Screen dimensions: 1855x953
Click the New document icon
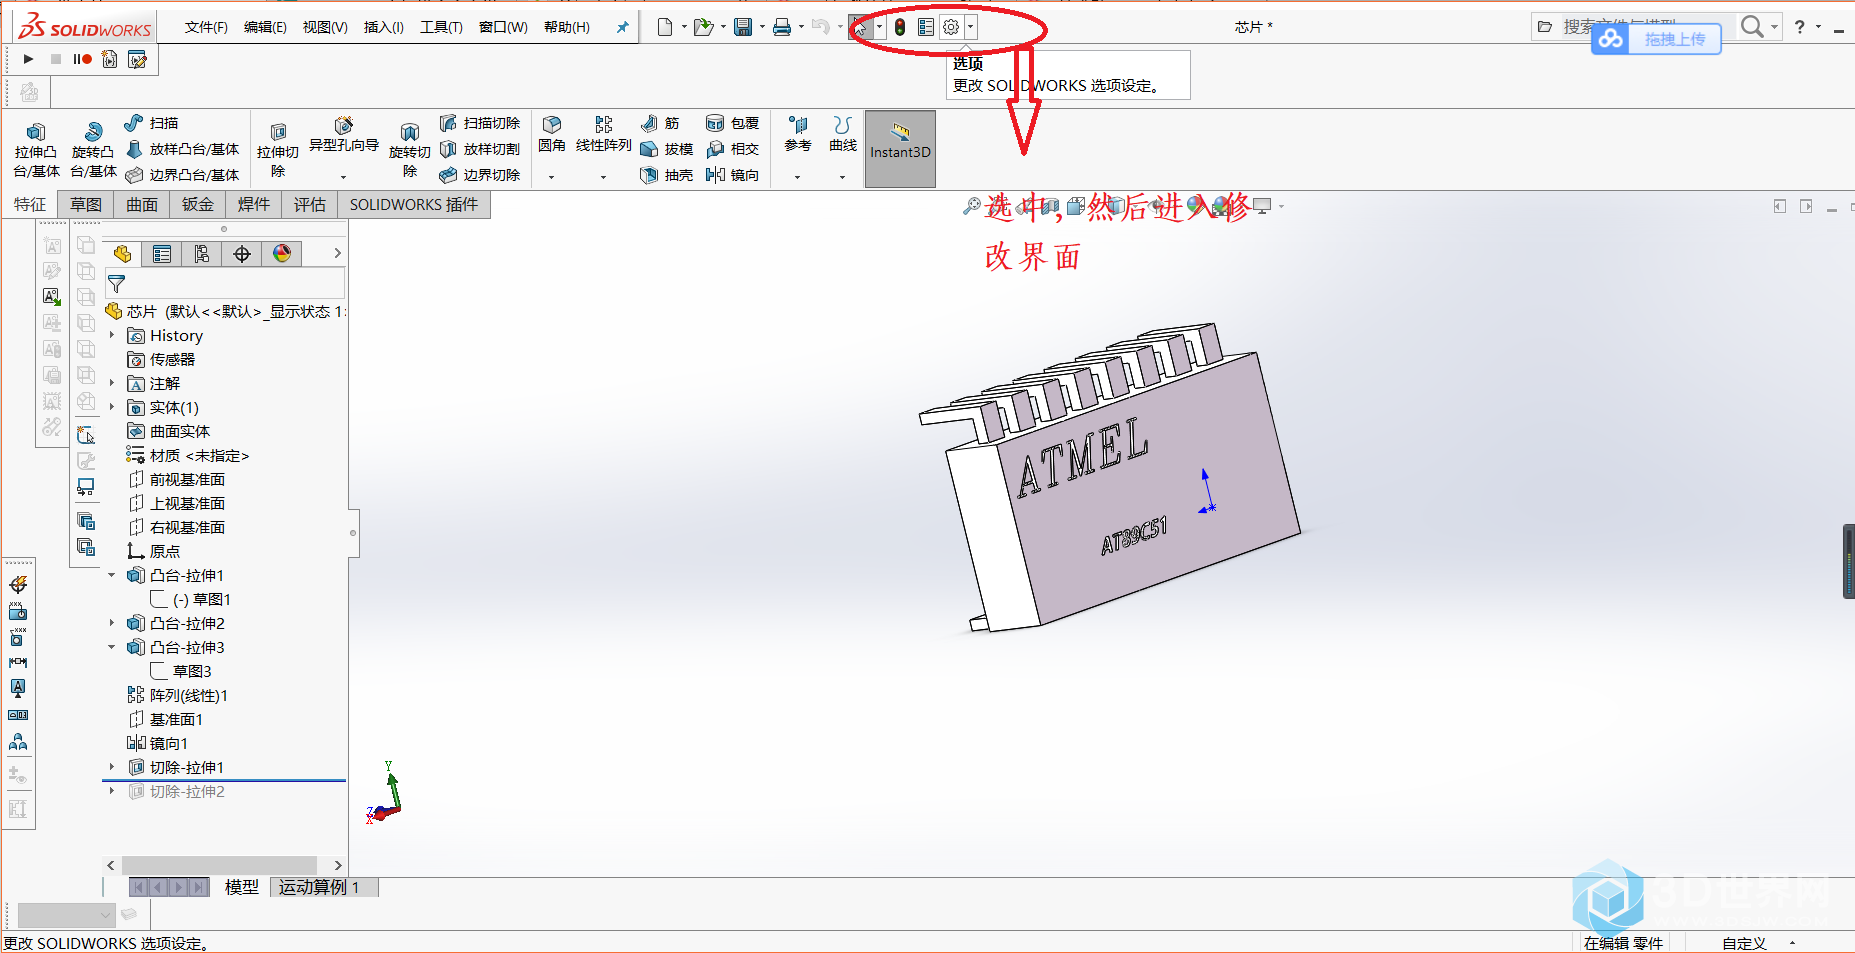pyautogui.click(x=665, y=27)
